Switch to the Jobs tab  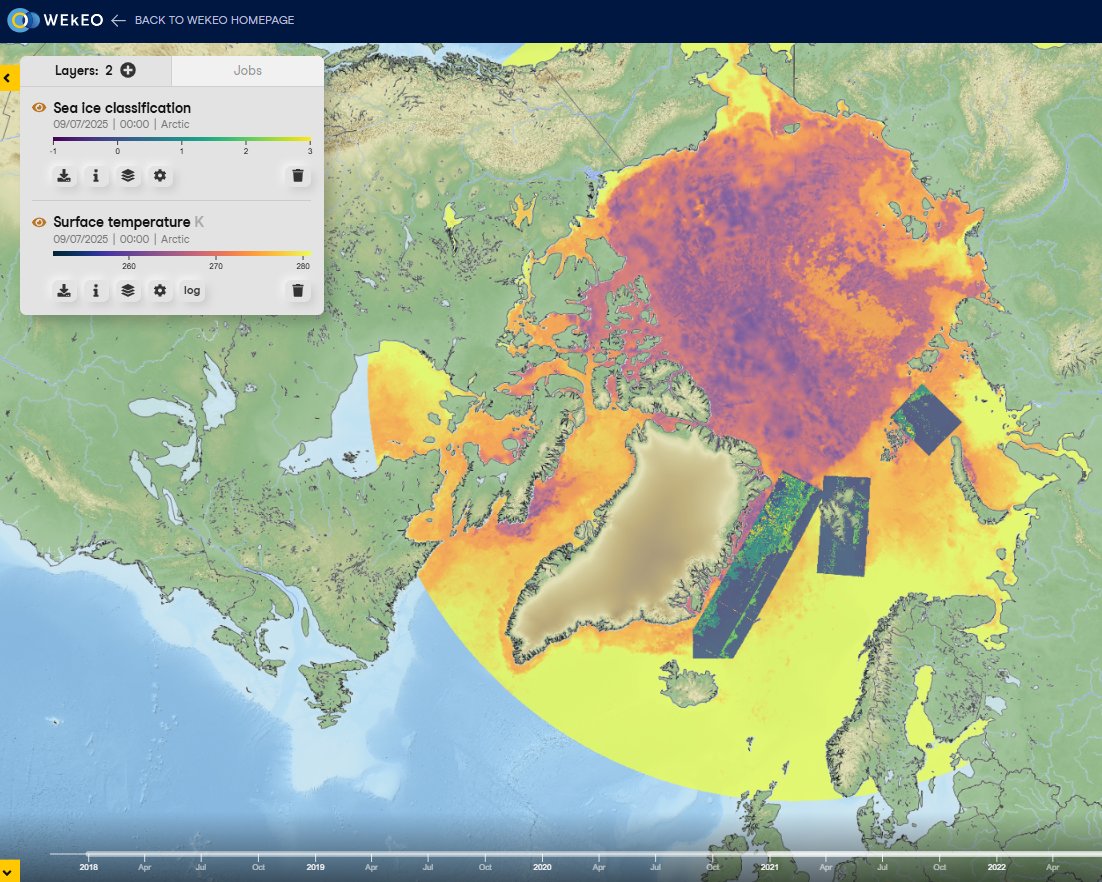(x=246, y=71)
